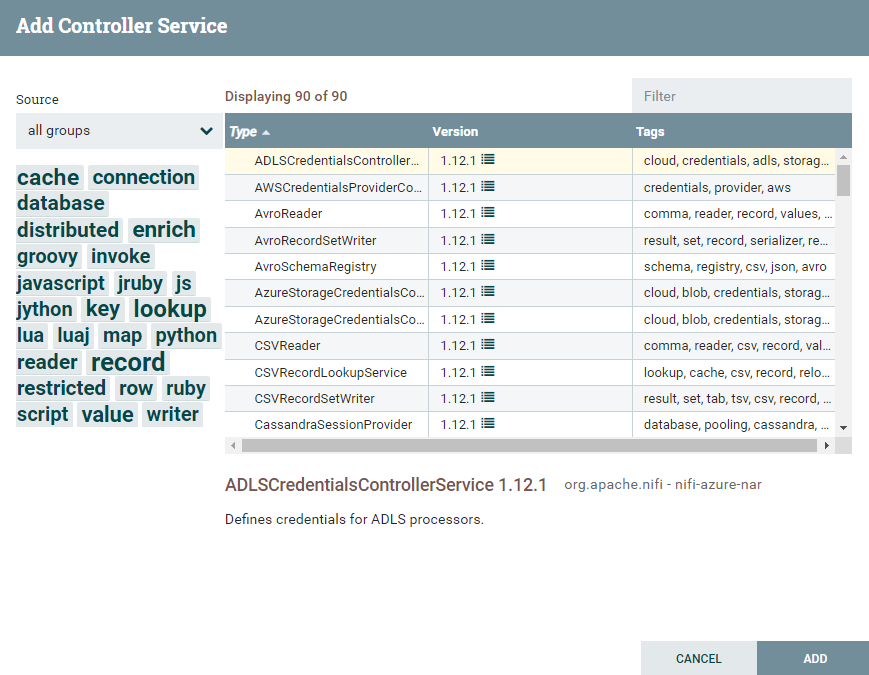Pick the 'restricted' tag
This screenshot has height=675, width=869.
click(62, 388)
